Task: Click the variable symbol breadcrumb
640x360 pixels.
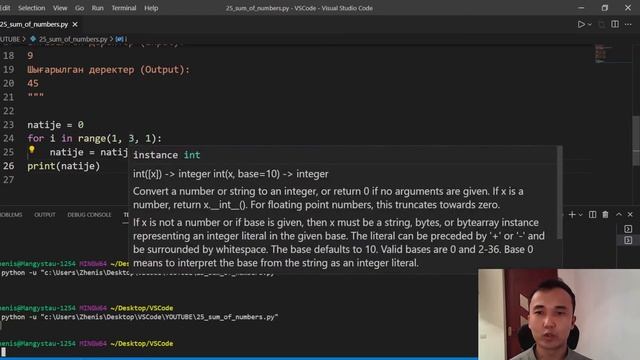Action: point(121,39)
